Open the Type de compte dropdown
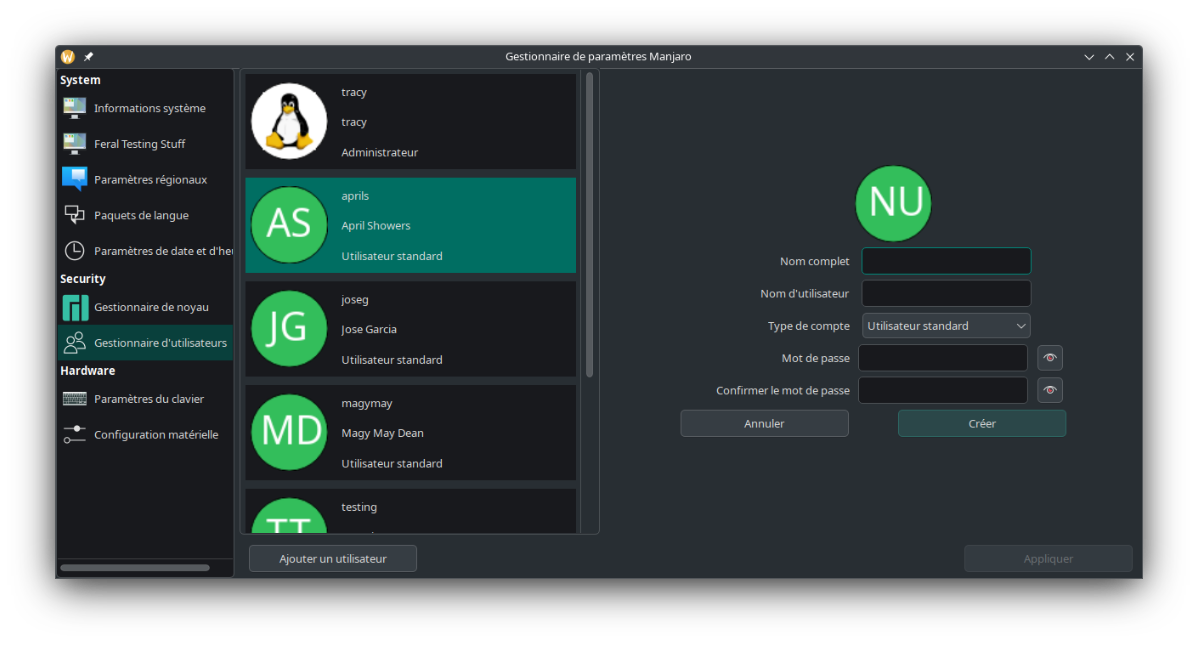The height and width of the screenshot is (645, 1199). [946, 326]
